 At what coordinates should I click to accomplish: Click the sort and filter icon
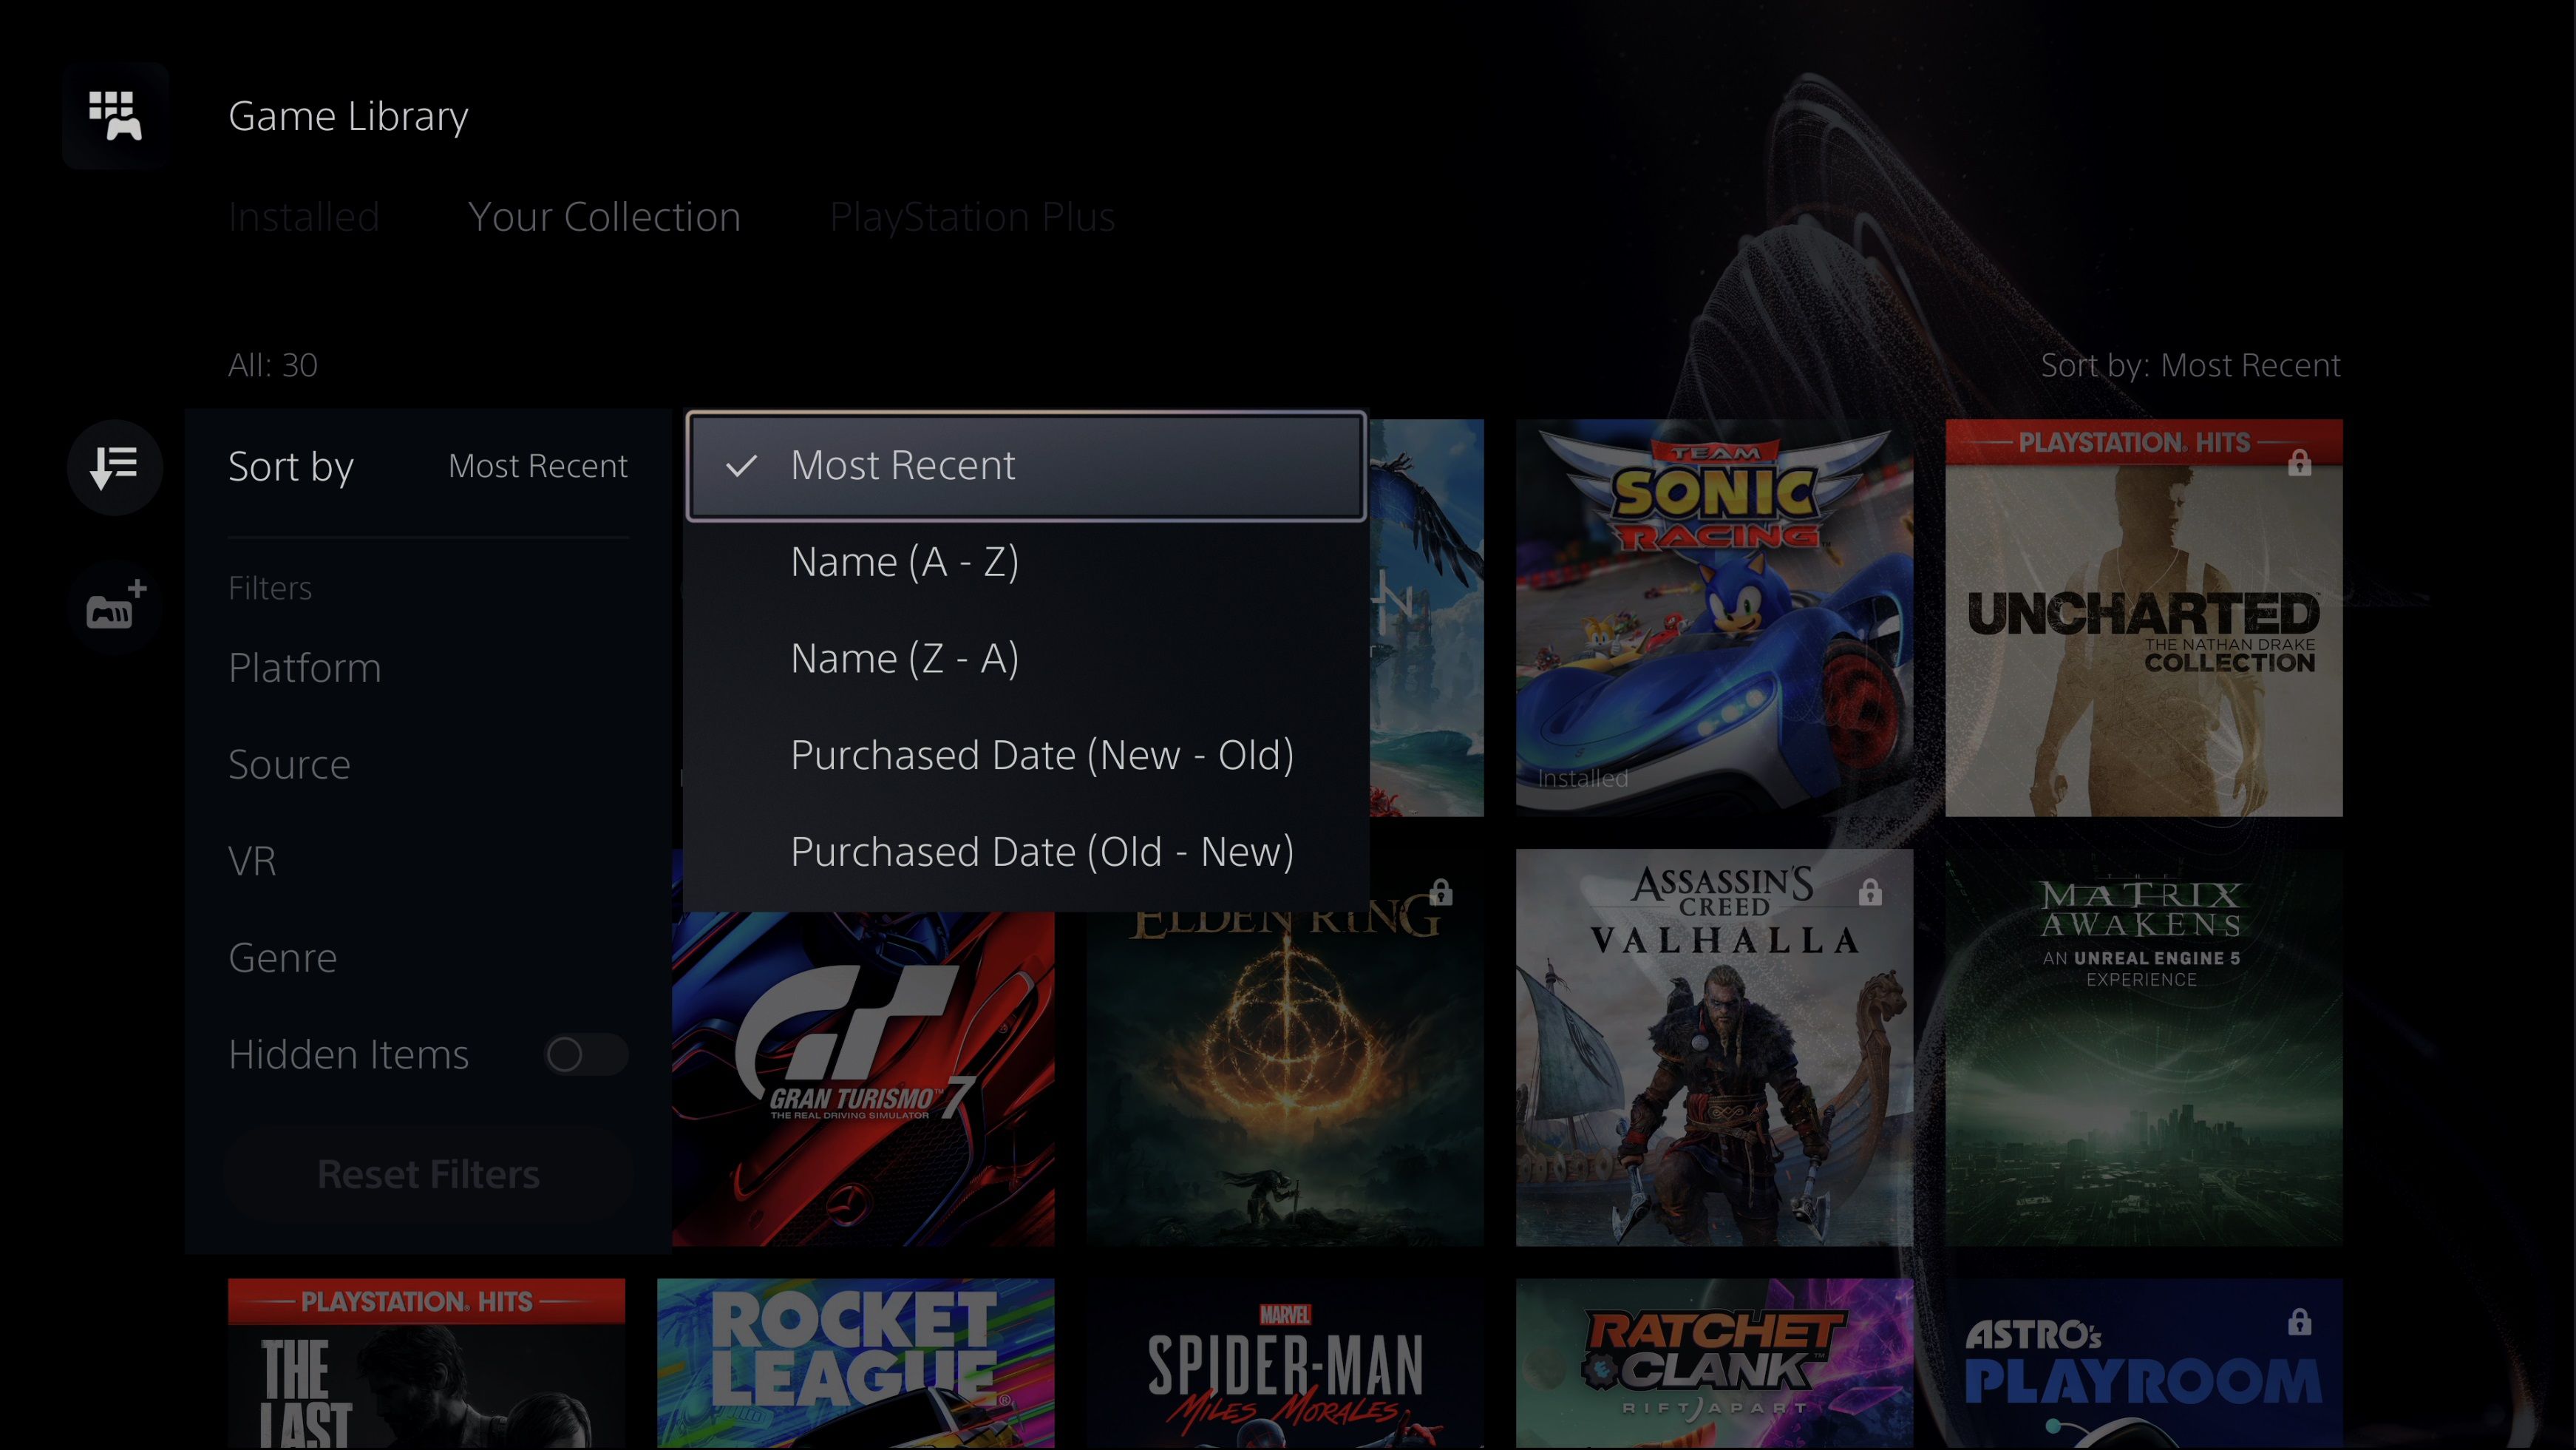115,467
